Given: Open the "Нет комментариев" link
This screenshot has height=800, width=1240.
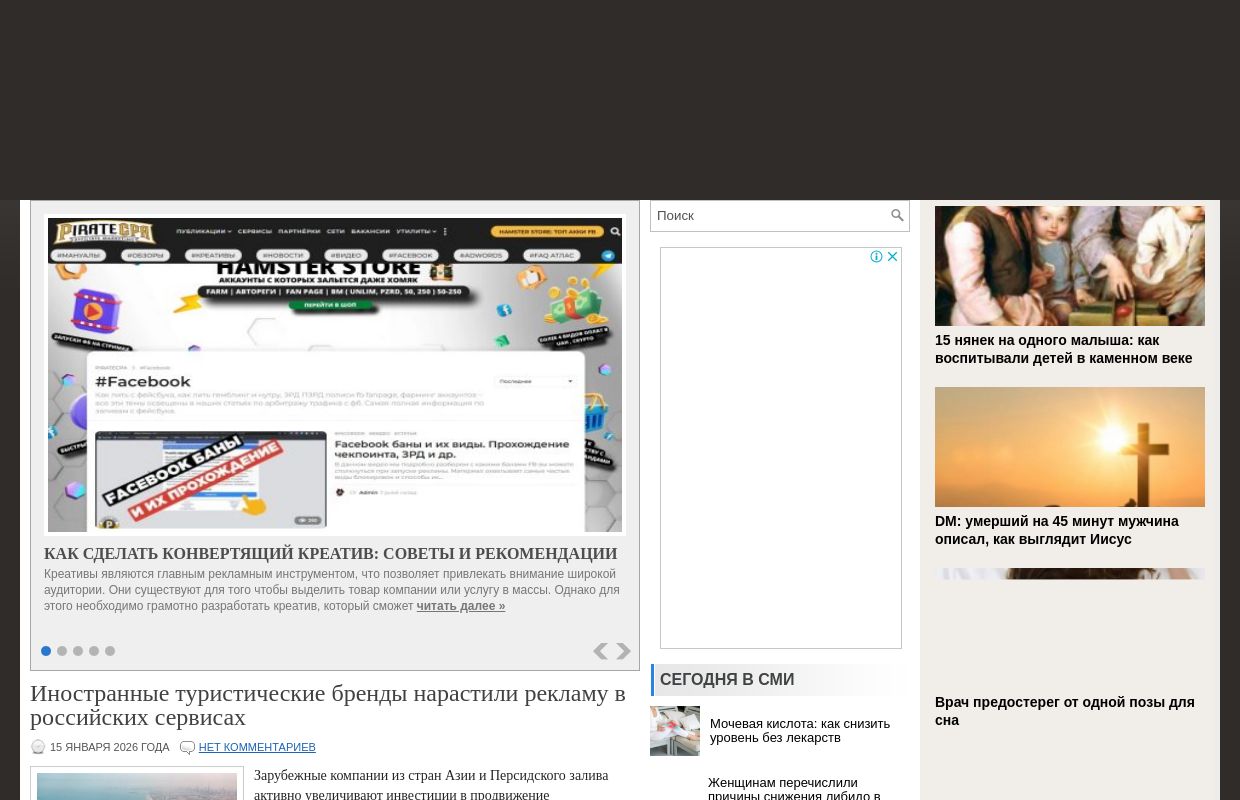Looking at the screenshot, I should 256,748.
